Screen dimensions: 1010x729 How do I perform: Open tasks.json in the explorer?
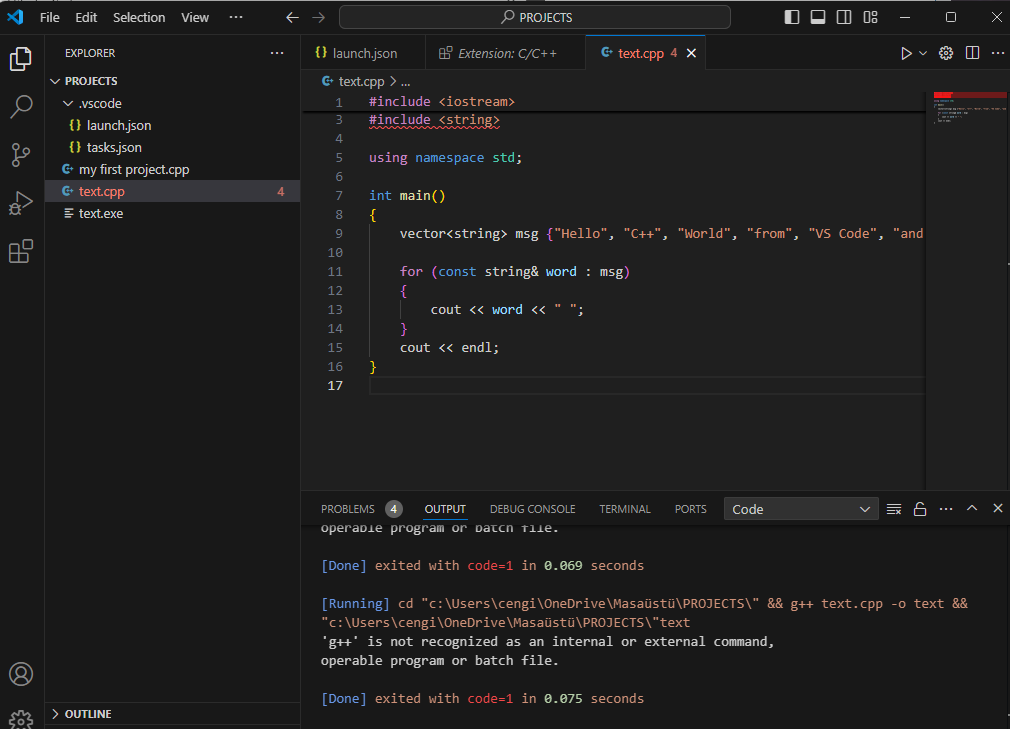114,147
